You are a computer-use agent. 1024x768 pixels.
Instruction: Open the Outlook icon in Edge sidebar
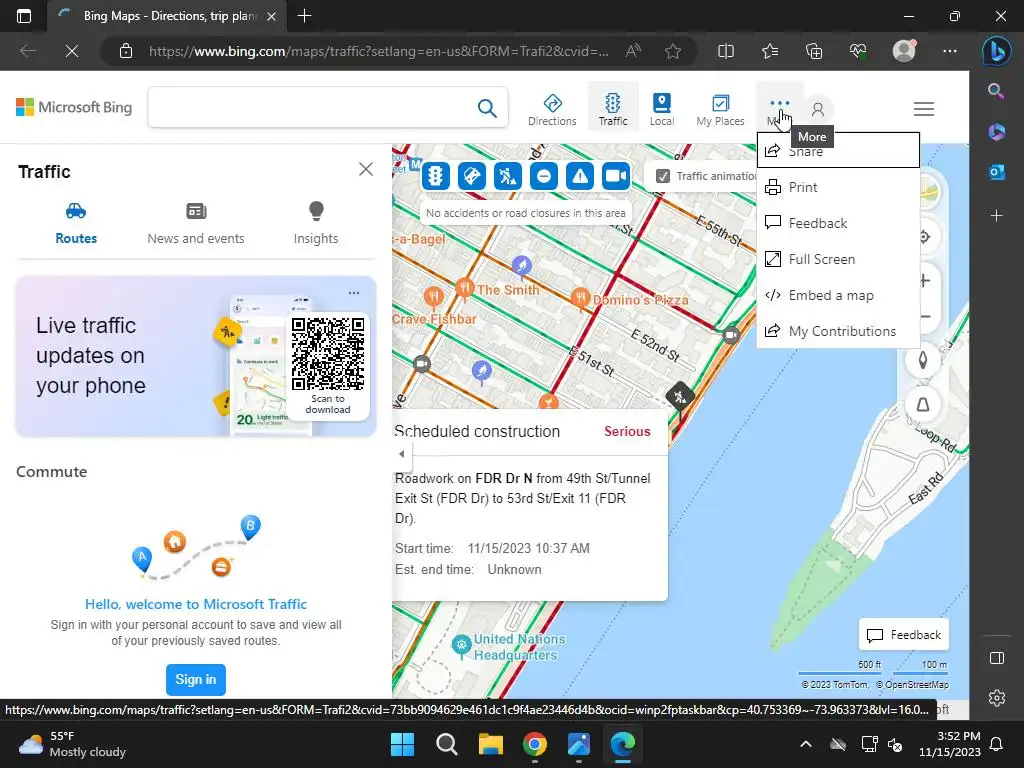point(997,172)
